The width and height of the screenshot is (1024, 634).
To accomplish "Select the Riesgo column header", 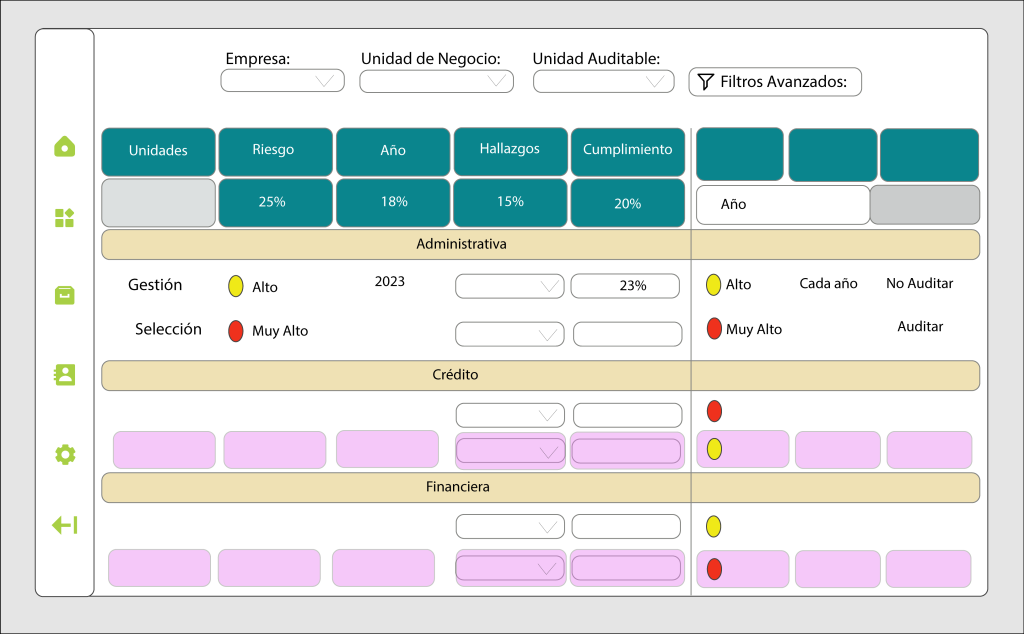I will point(275,151).
